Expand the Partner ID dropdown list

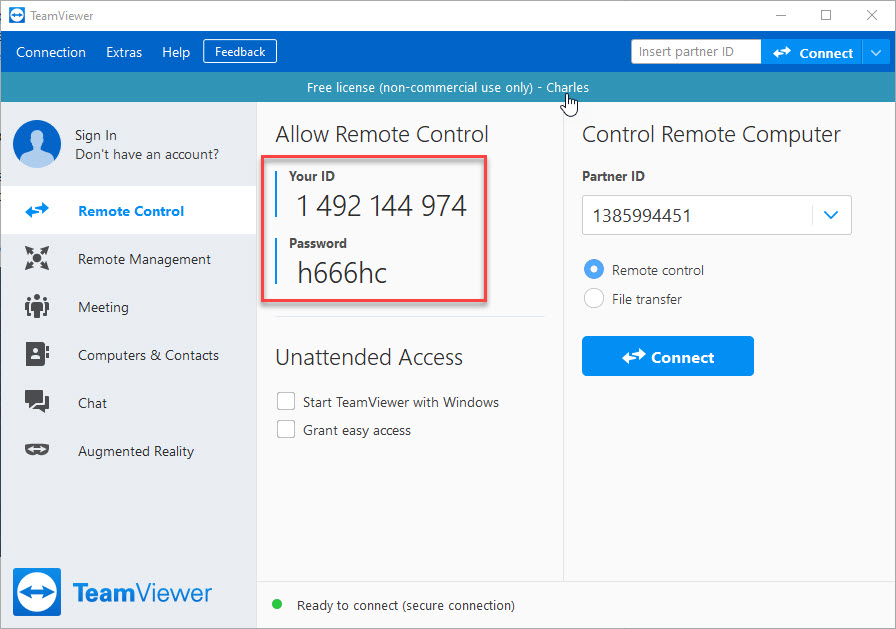pos(830,215)
